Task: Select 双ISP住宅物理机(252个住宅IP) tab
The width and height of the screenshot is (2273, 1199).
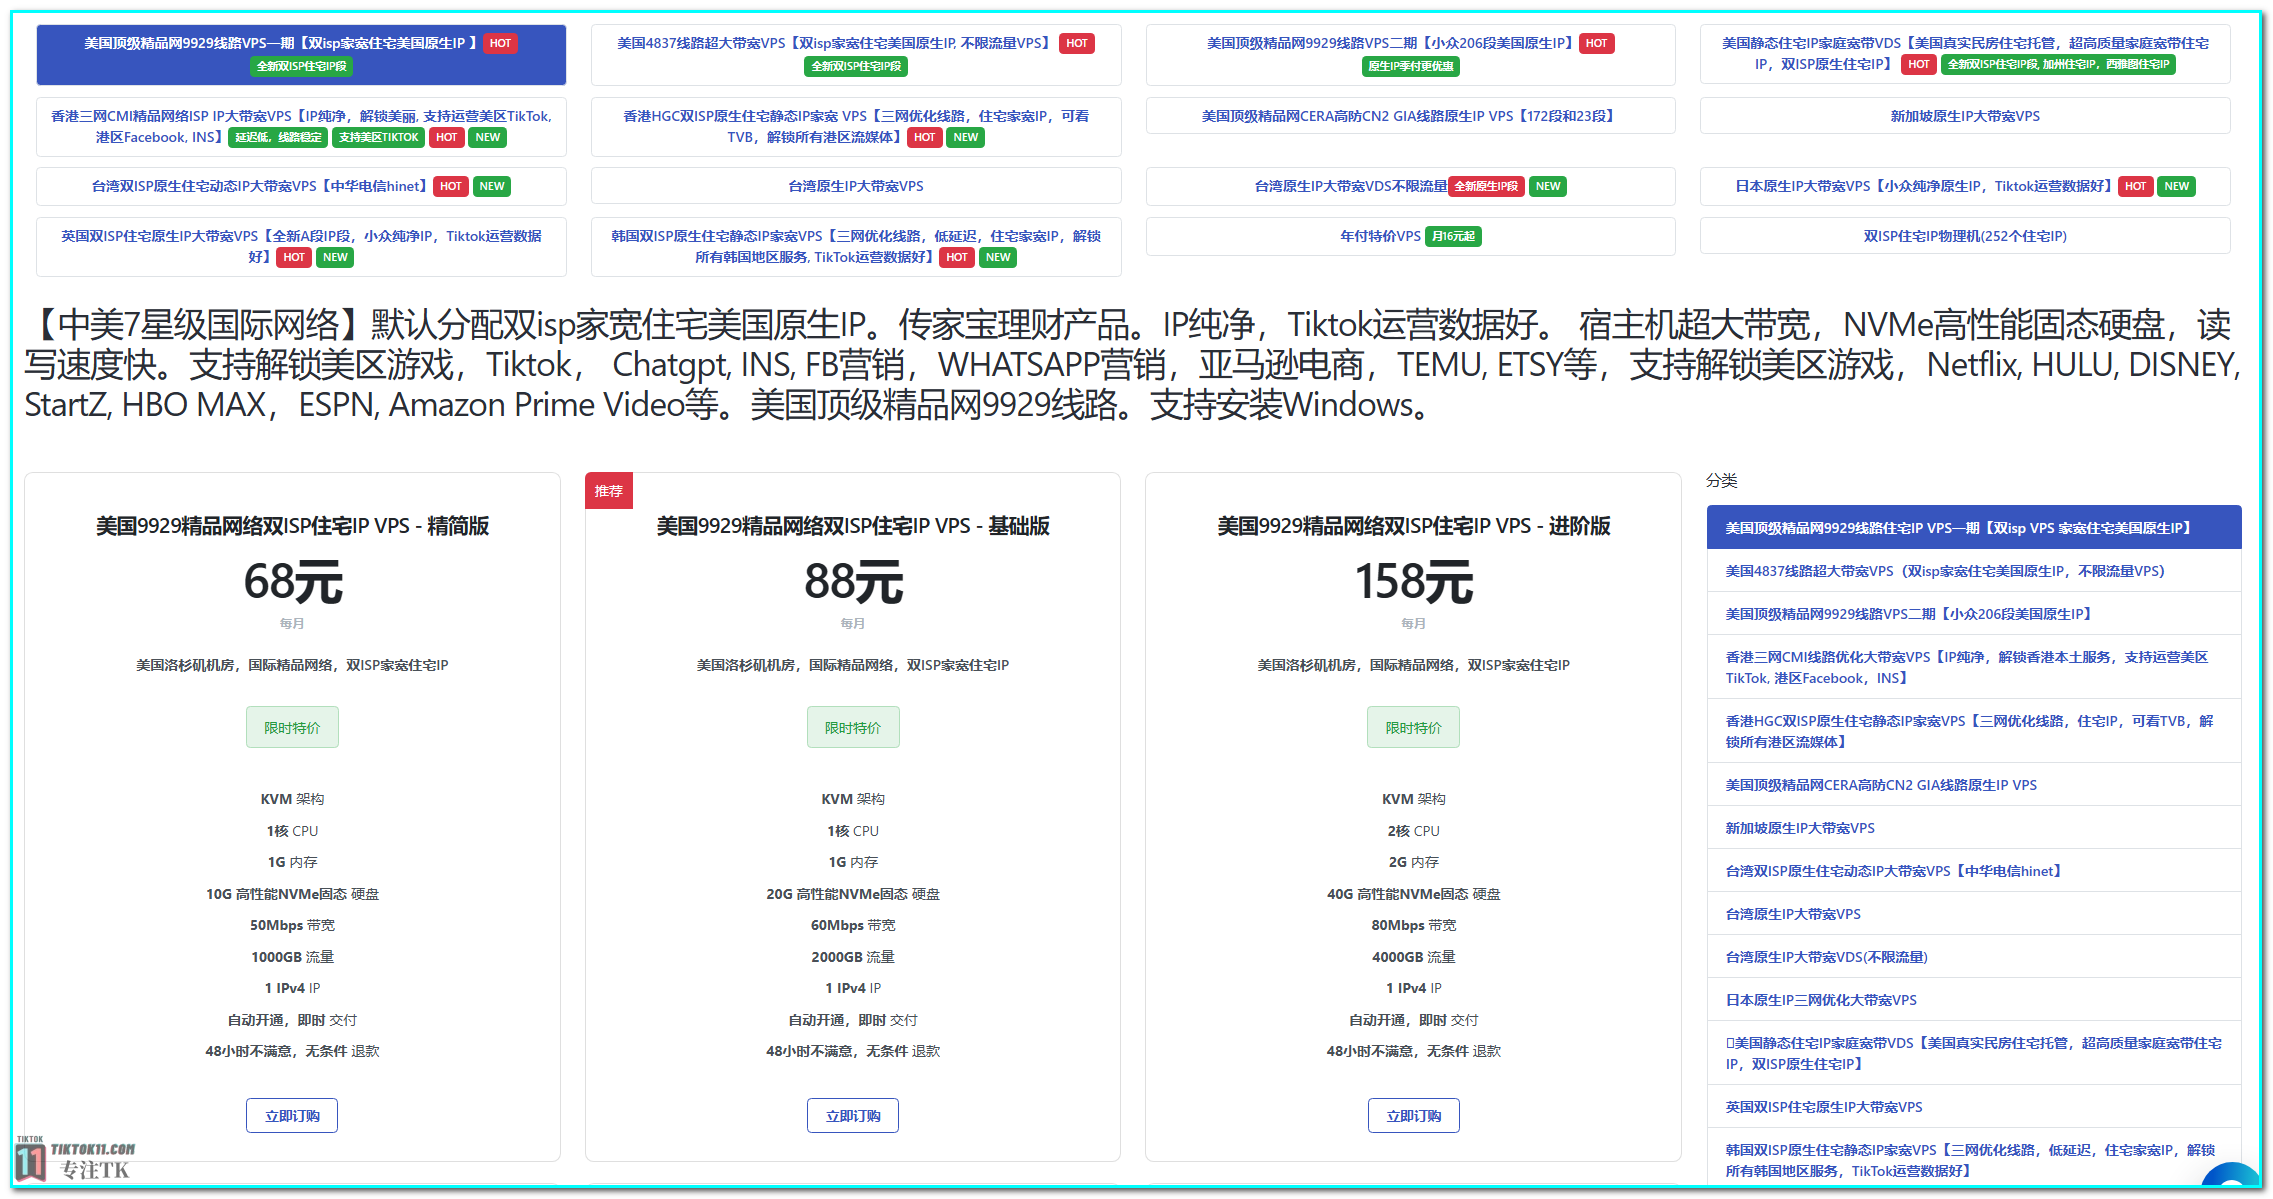Action: point(1965,236)
